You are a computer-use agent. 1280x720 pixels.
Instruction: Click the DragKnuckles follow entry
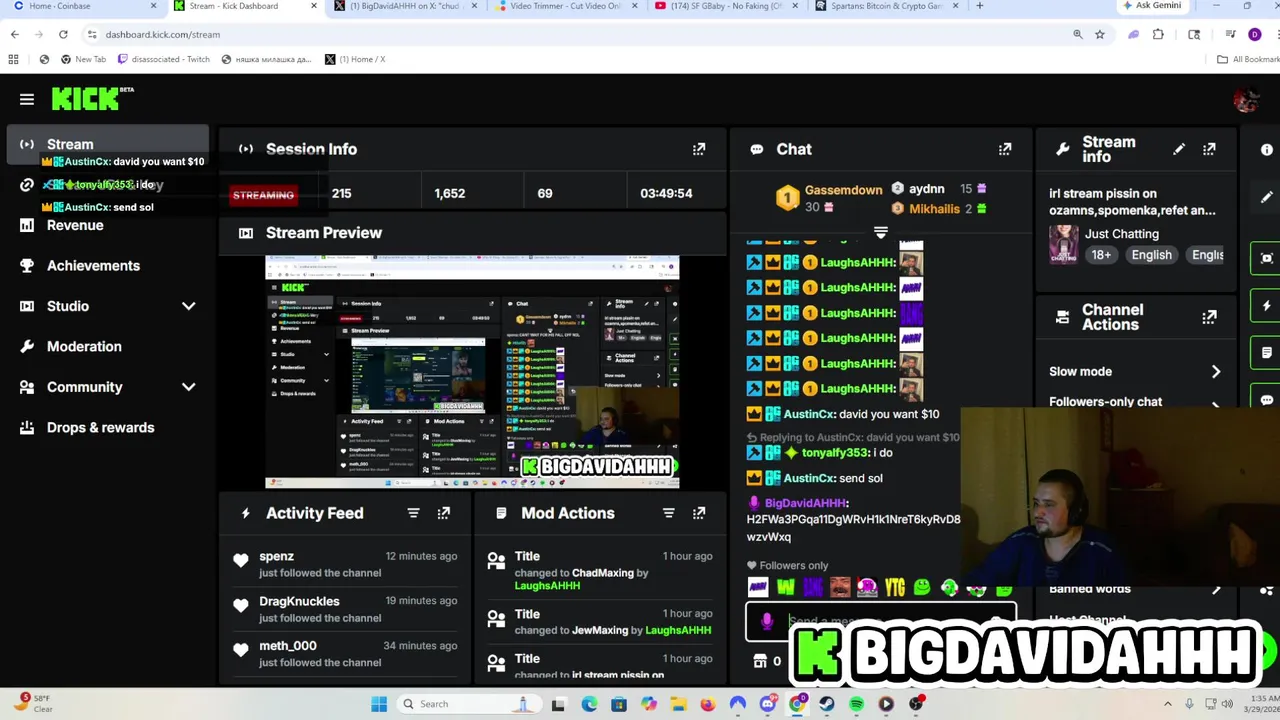point(344,609)
